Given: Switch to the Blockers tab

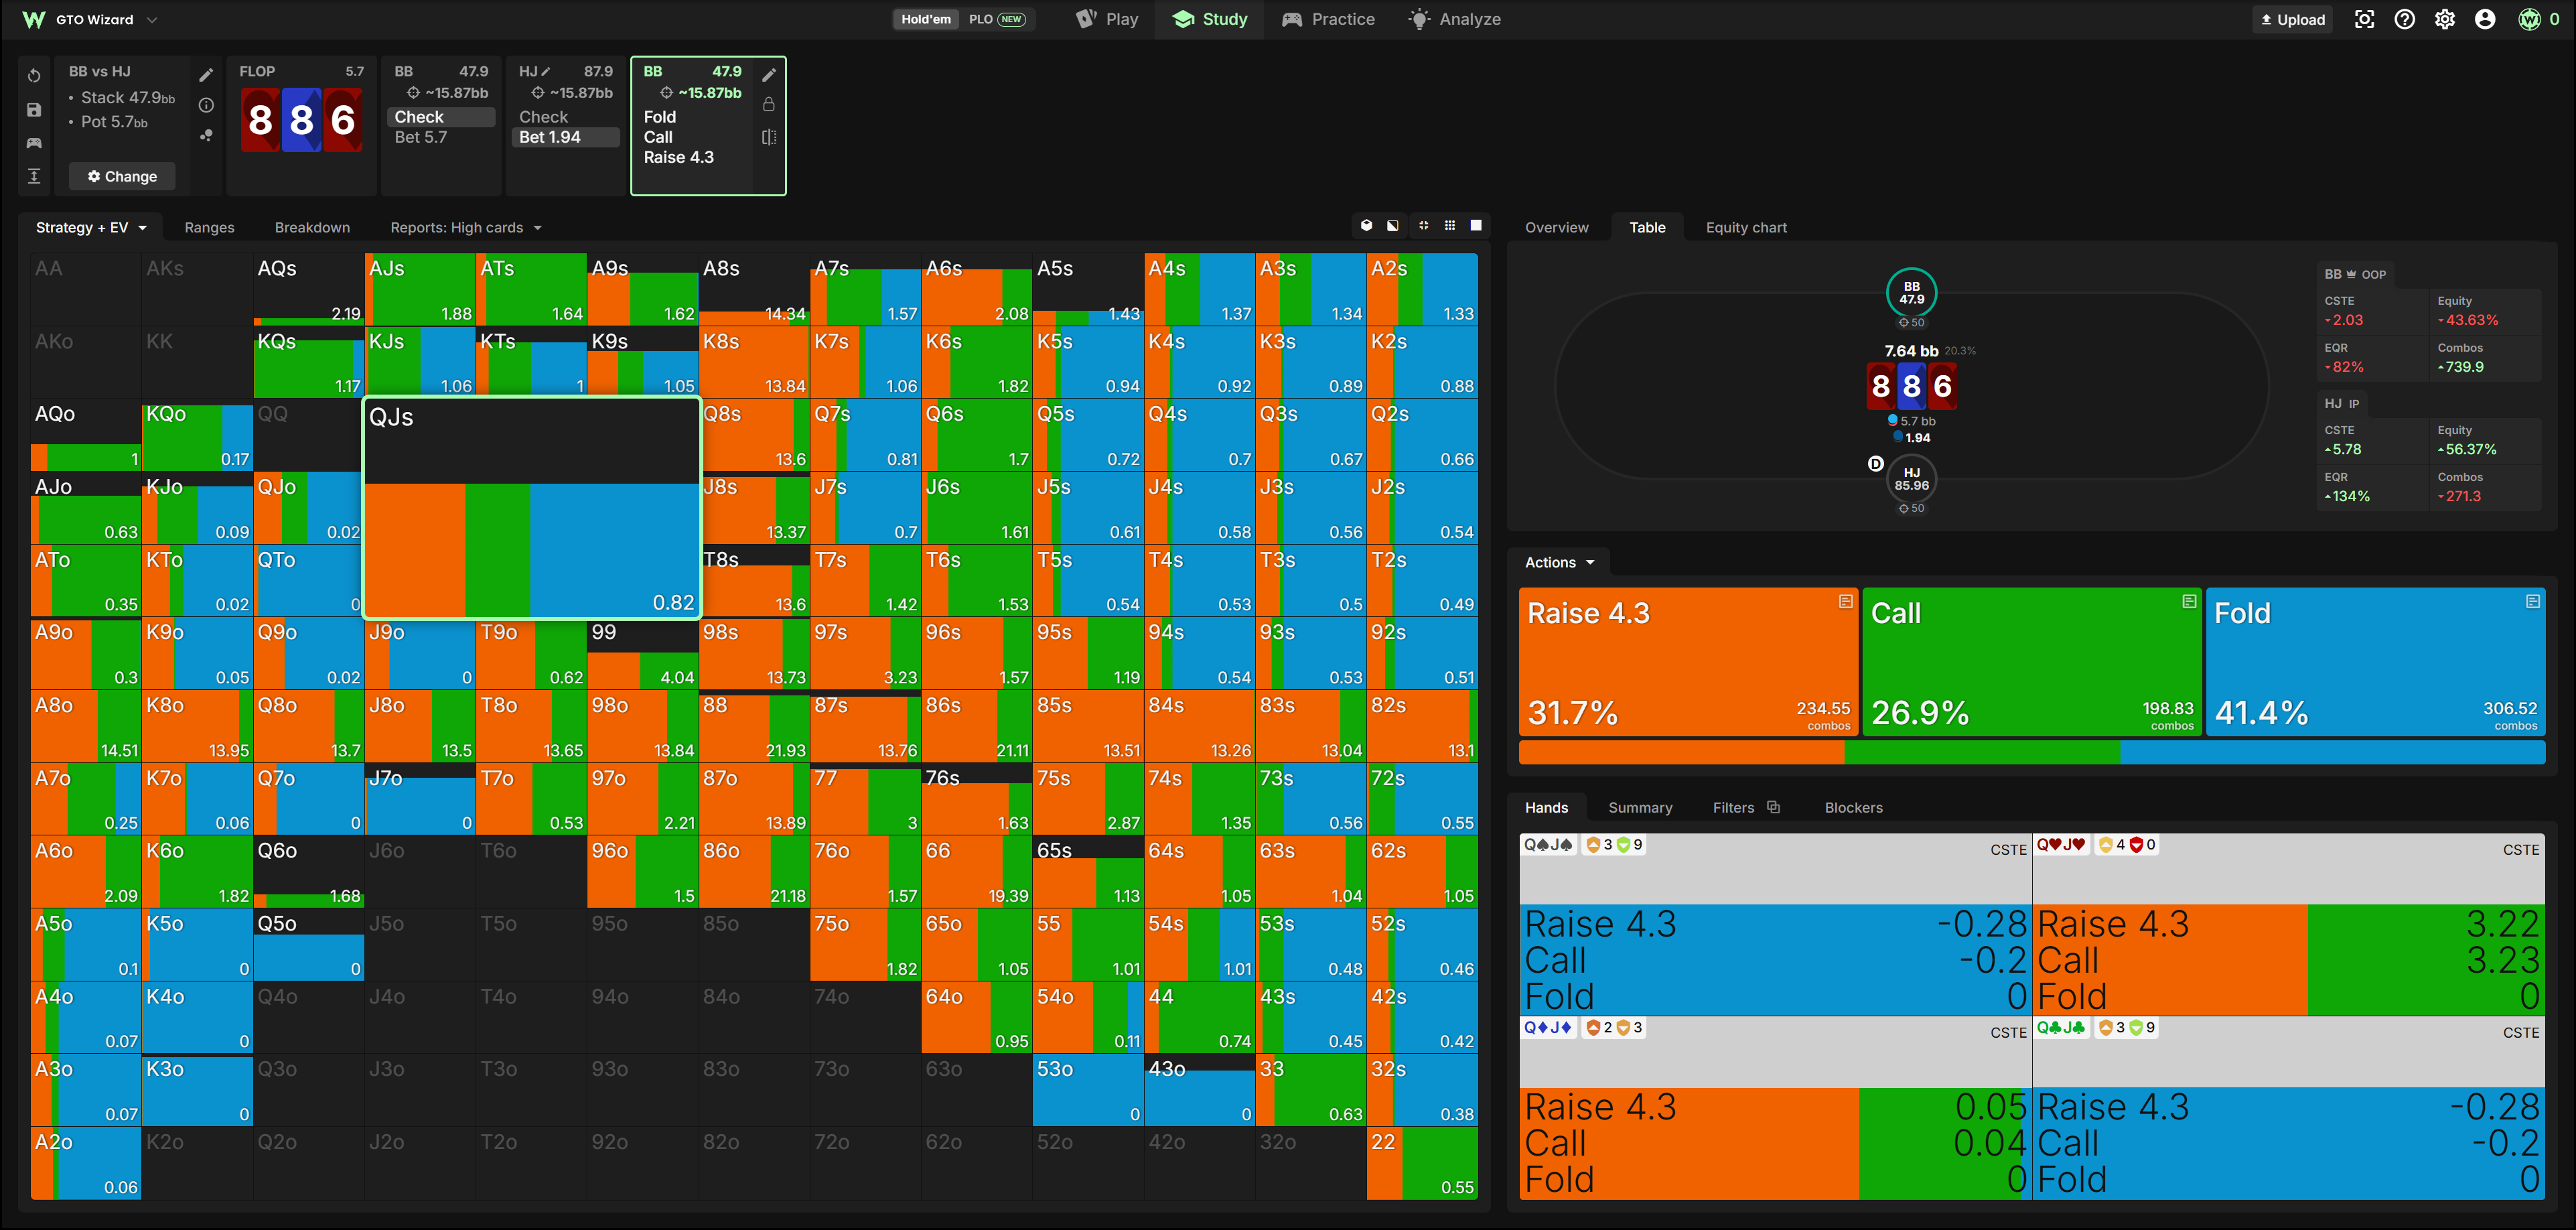Looking at the screenshot, I should [x=1853, y=807].
